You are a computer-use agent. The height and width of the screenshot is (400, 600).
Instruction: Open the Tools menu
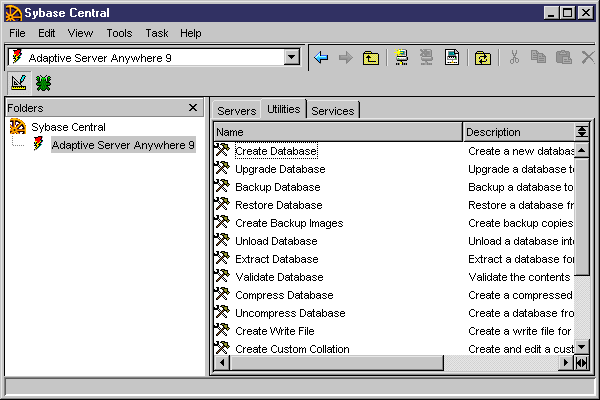pyautogui.click(x=119, y=33)
